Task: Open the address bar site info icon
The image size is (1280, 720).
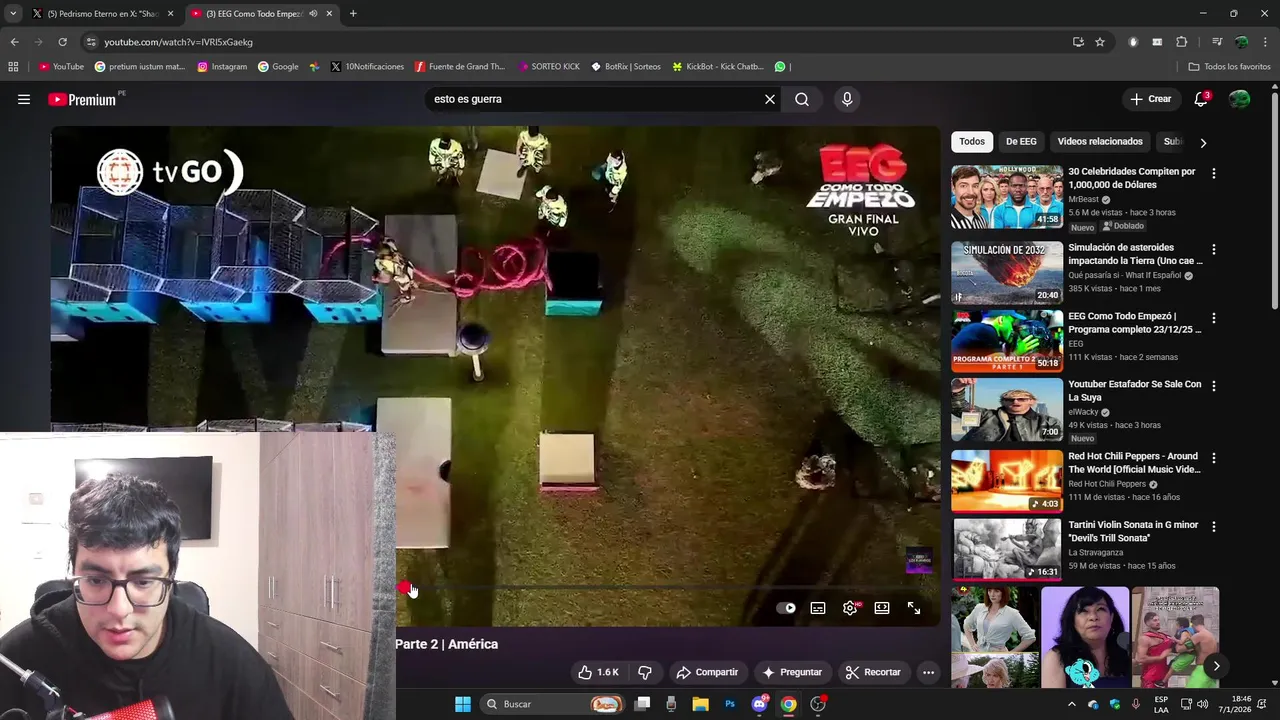Action: click(91, 42)
